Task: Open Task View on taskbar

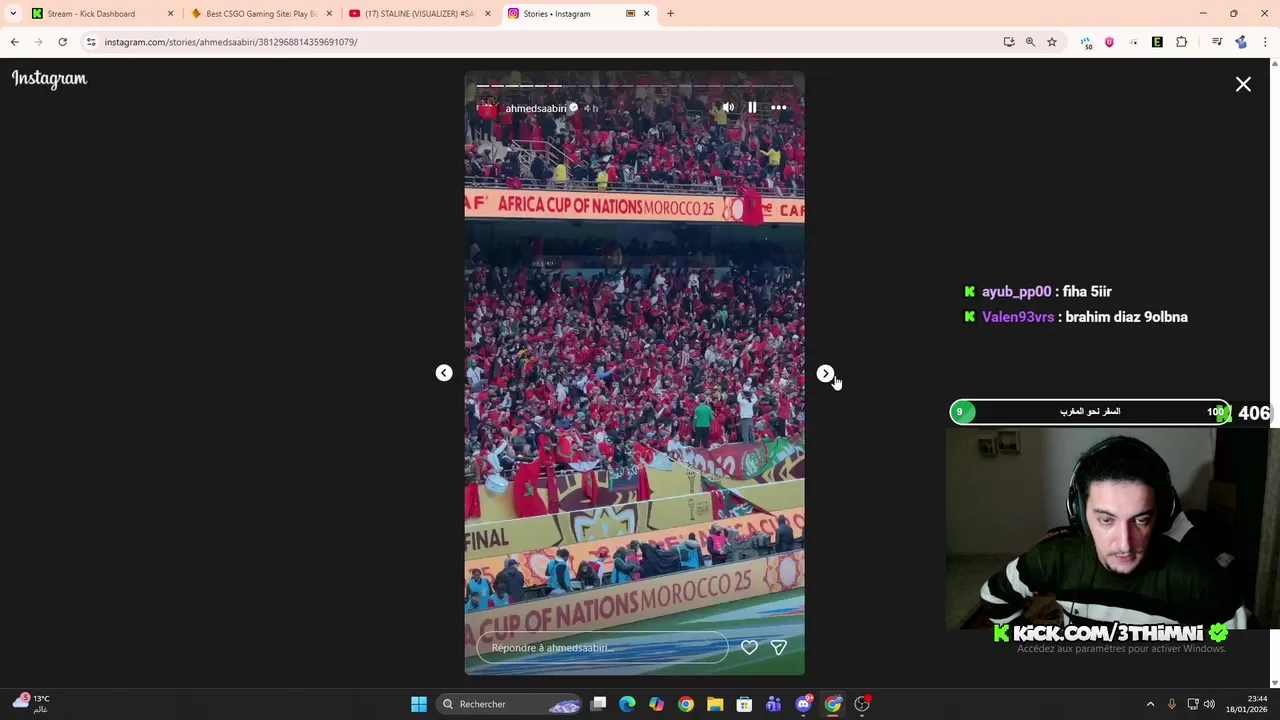Action: click(x=598, y=704)
